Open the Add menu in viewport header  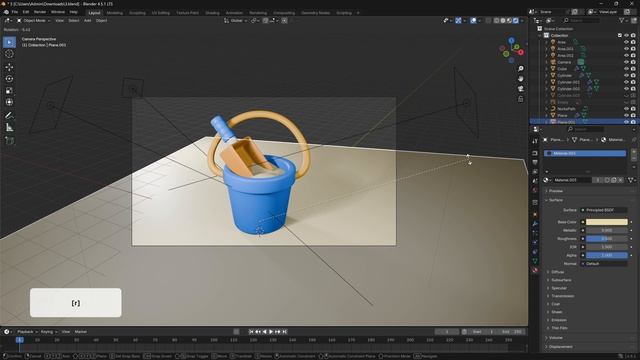[x=87, y=20]
